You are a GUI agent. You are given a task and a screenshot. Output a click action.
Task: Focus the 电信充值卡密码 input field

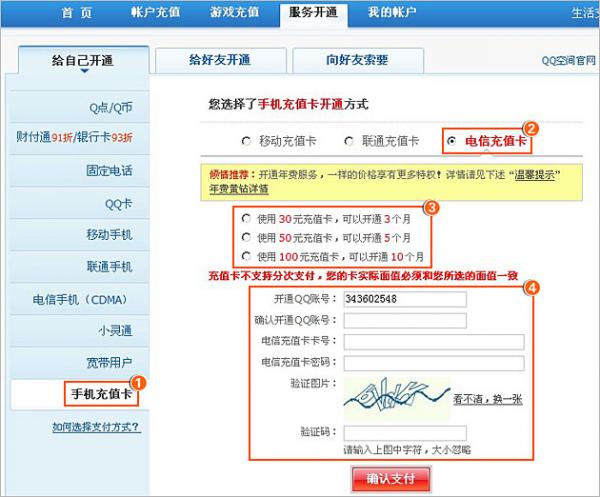tap(432, 362)
